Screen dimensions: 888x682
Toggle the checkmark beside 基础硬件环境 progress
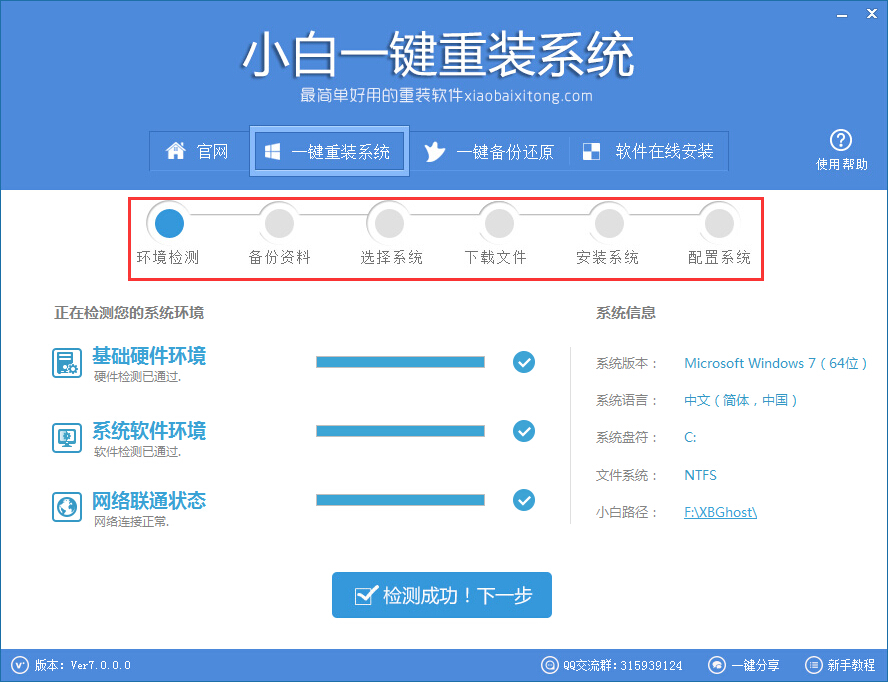tap(524, 362)
